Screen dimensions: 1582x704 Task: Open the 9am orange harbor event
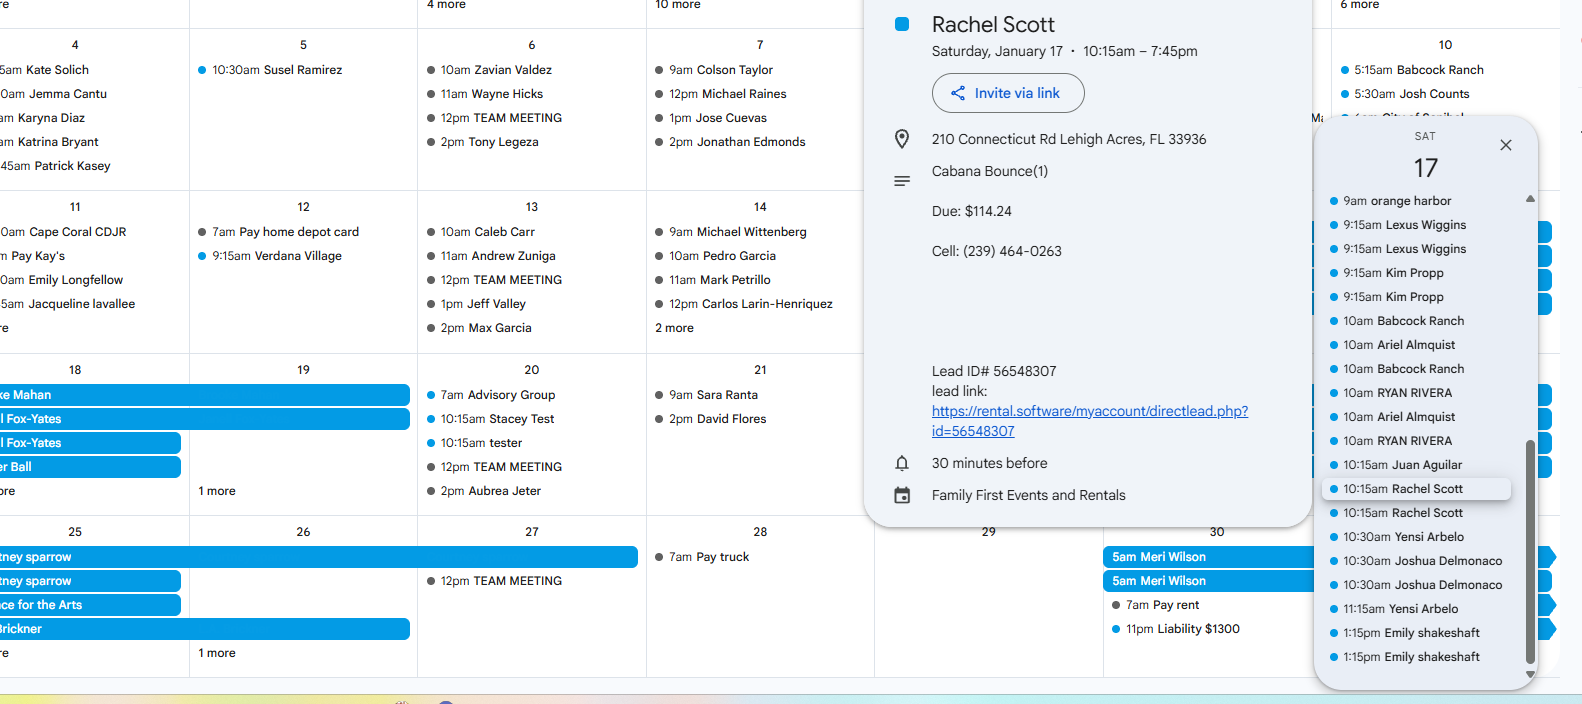[1396, 201]
